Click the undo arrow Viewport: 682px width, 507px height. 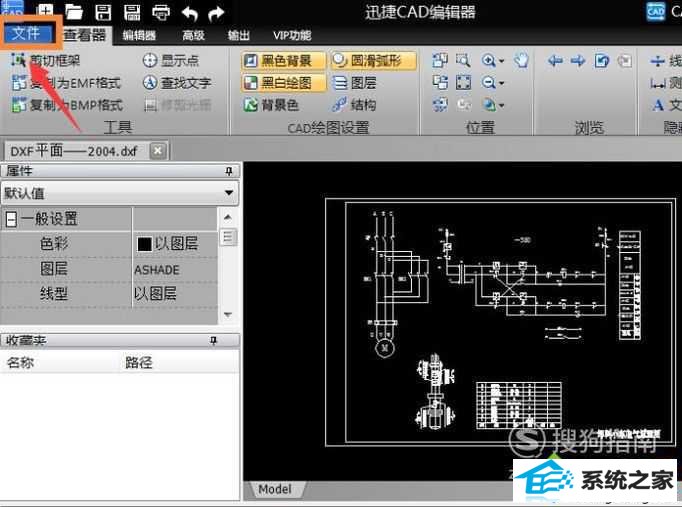tap(190, 13)
